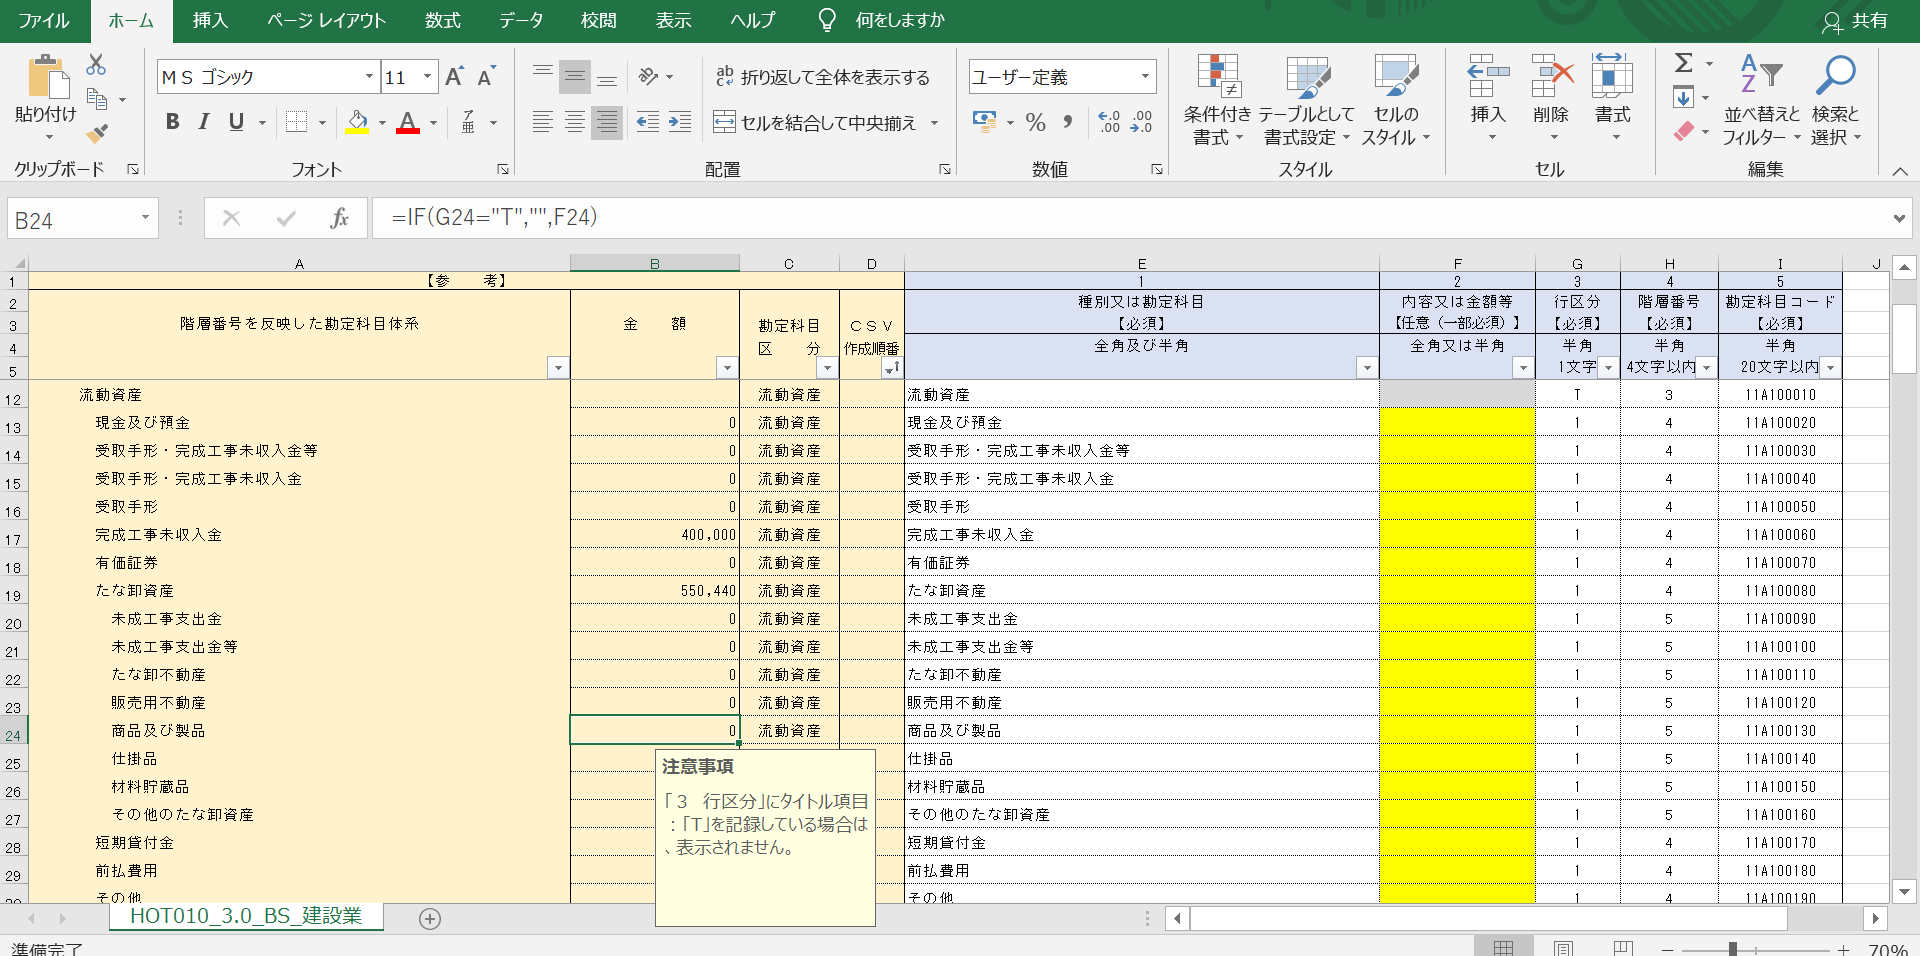Switch to the データ ribbon tab
This screenshot has width=1920, height=956.
[521, 20]
